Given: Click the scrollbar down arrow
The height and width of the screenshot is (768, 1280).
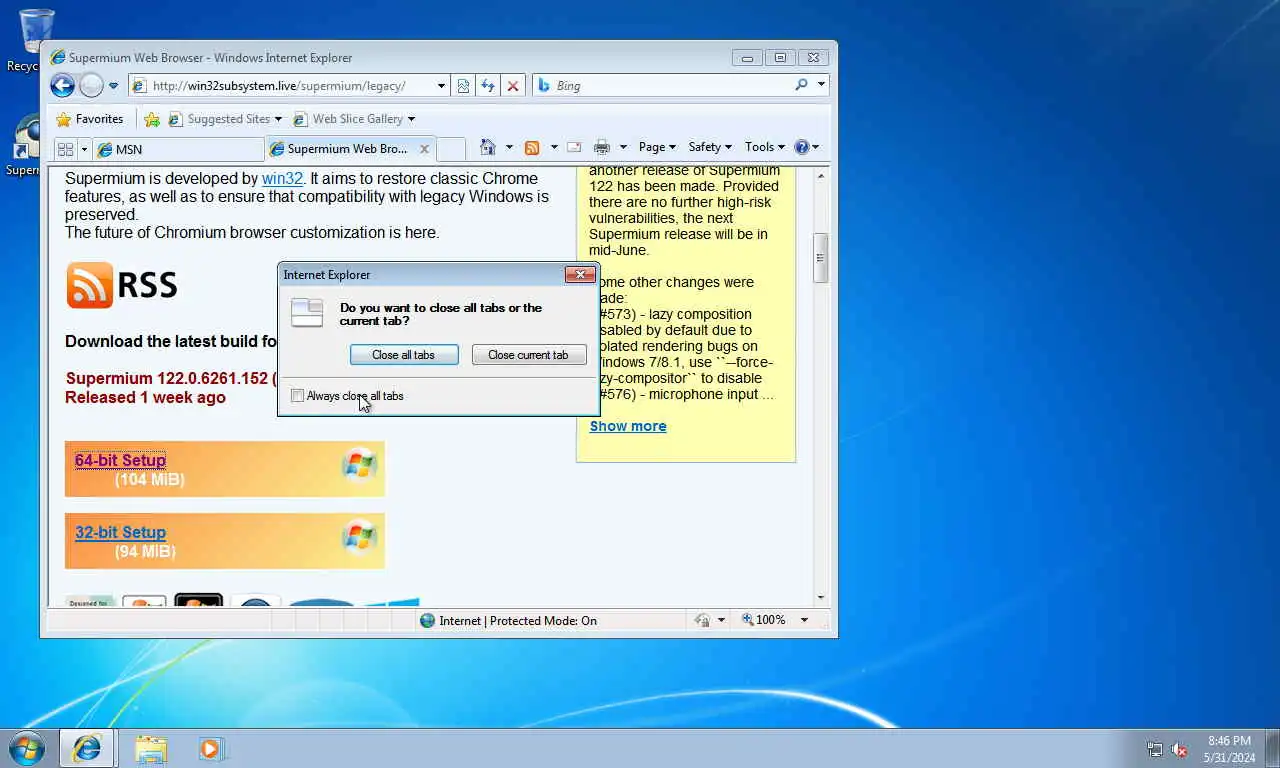Looking at the screenshot, I should tap(821, 597).
